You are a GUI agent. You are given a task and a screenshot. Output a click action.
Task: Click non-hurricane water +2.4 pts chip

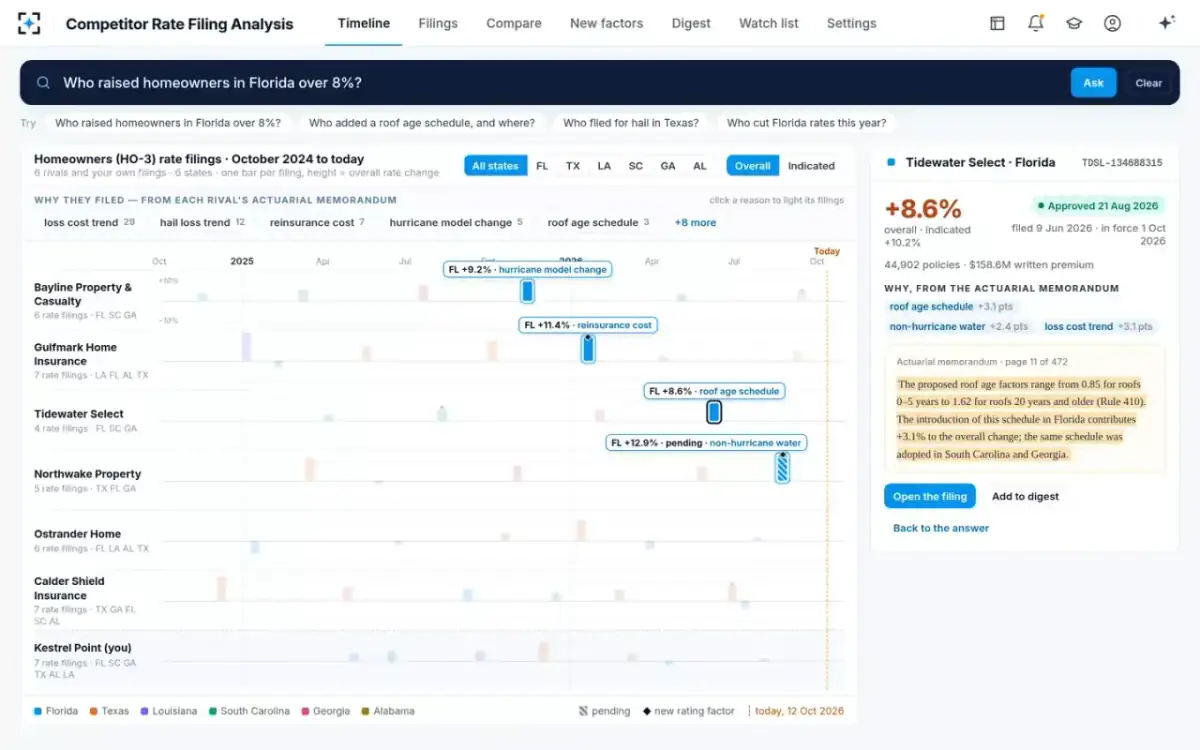click(x=958, y=326)
